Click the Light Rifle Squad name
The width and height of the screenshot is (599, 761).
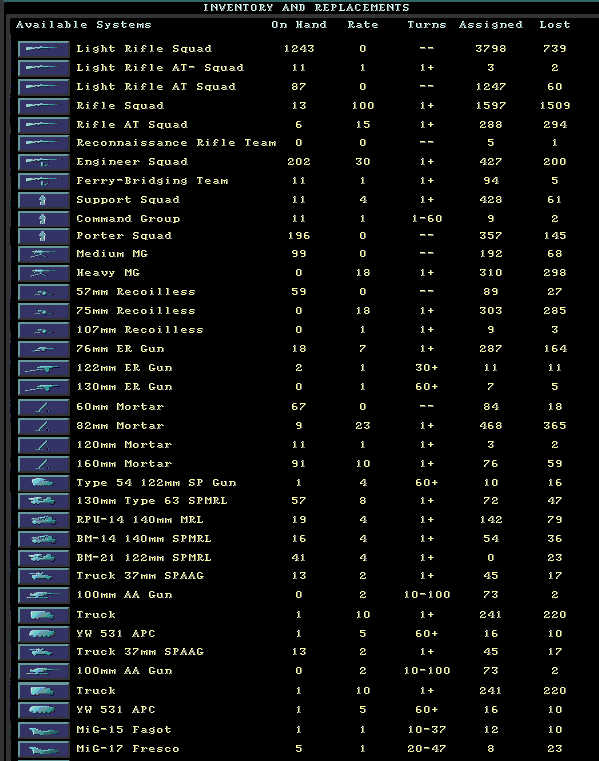click(x=144, y=49)
